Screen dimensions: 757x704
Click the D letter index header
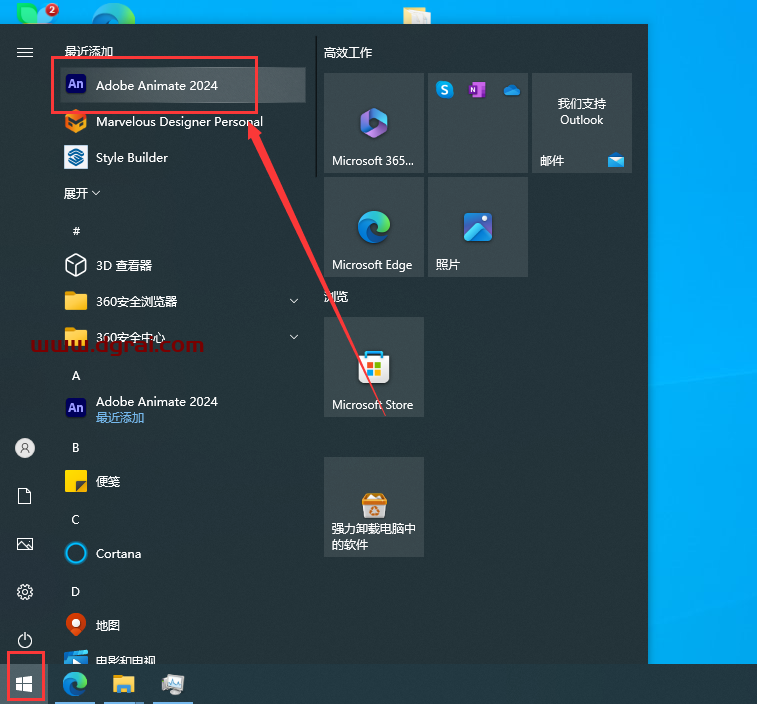point(75,591)
